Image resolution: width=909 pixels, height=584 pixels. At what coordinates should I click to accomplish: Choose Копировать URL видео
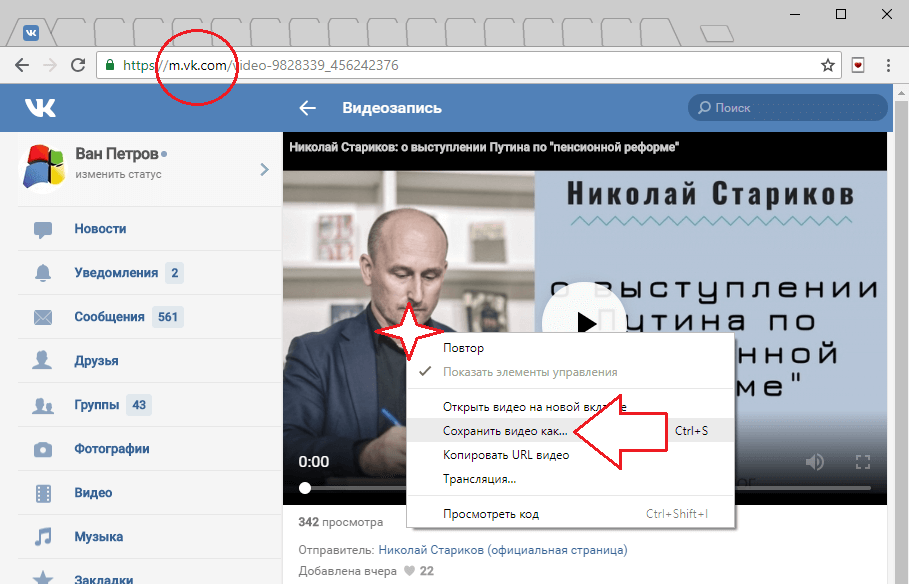click(570, 455)
